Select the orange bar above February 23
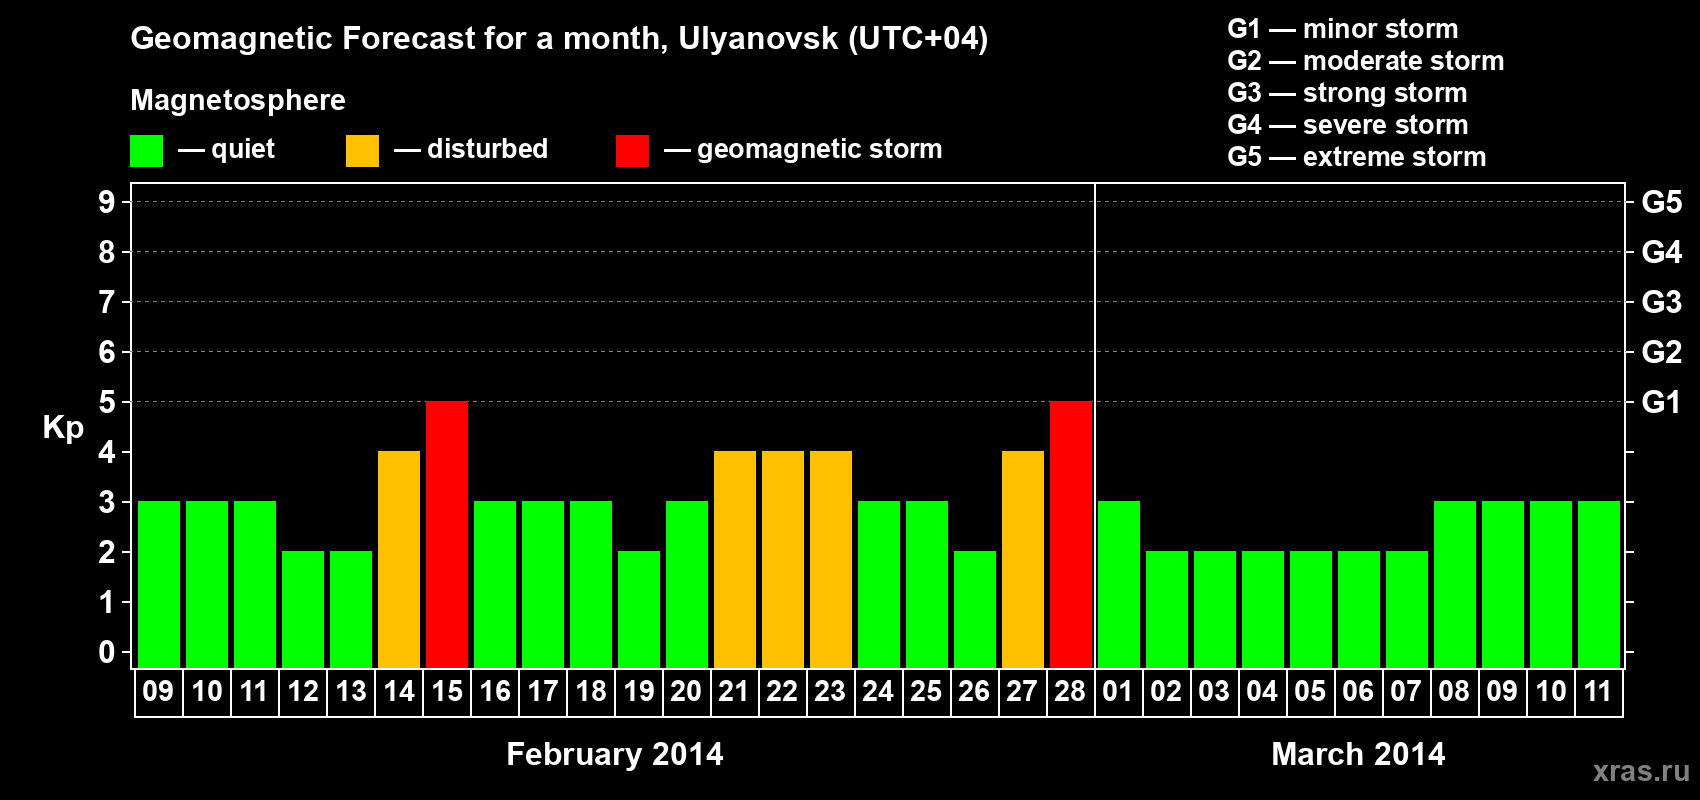 point(831,559)
